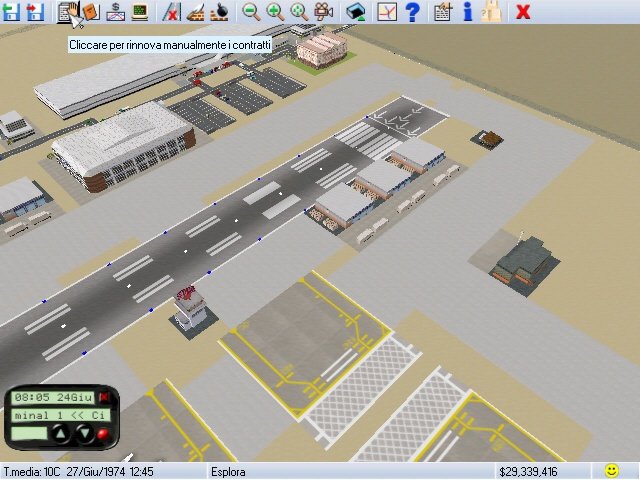This screenshot has height=480, width=640.
Task: Click the yellow smiley face in status bar
Action: (x=611, y=471)
